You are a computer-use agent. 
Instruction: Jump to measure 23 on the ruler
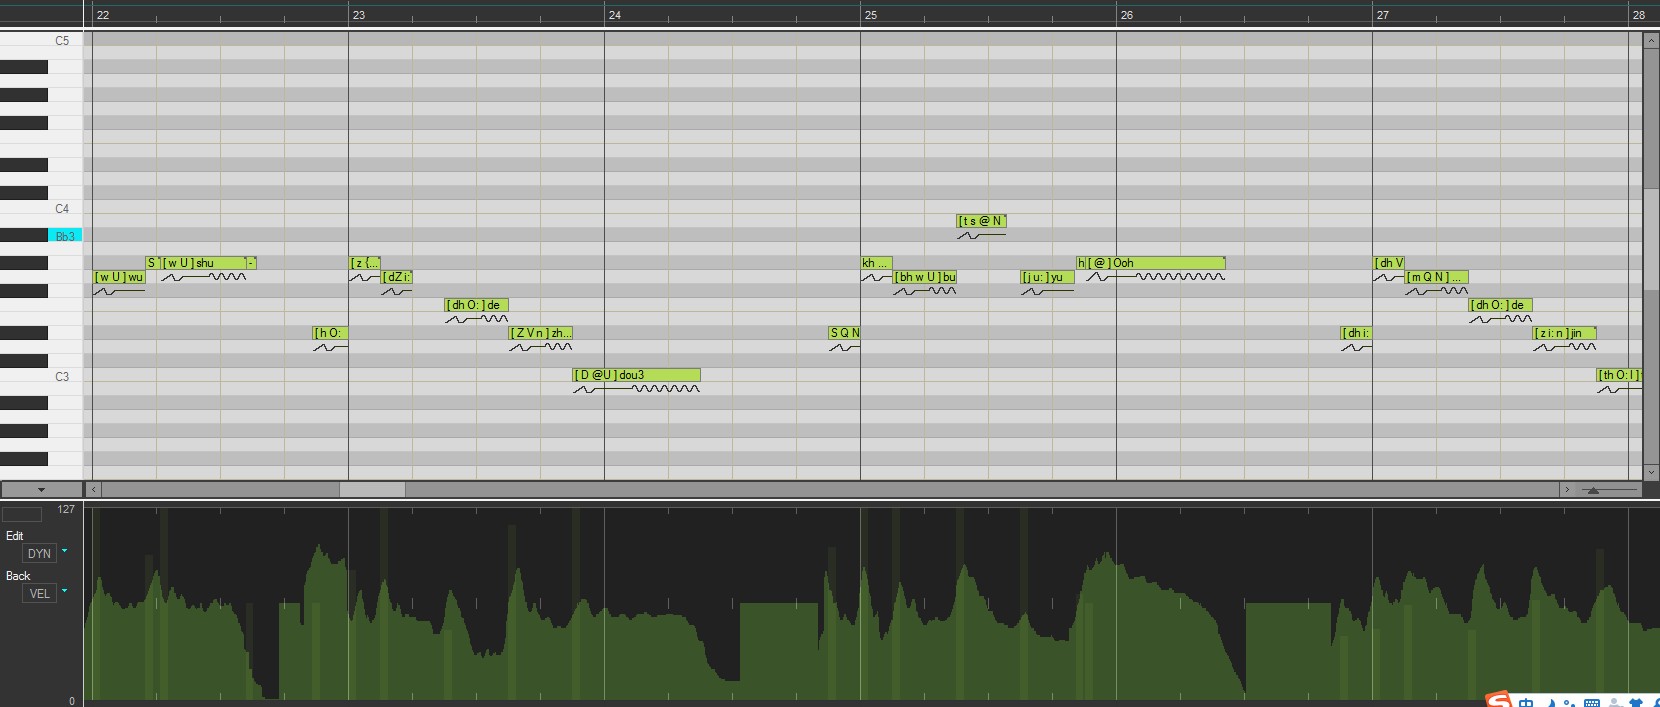point(359,15)
